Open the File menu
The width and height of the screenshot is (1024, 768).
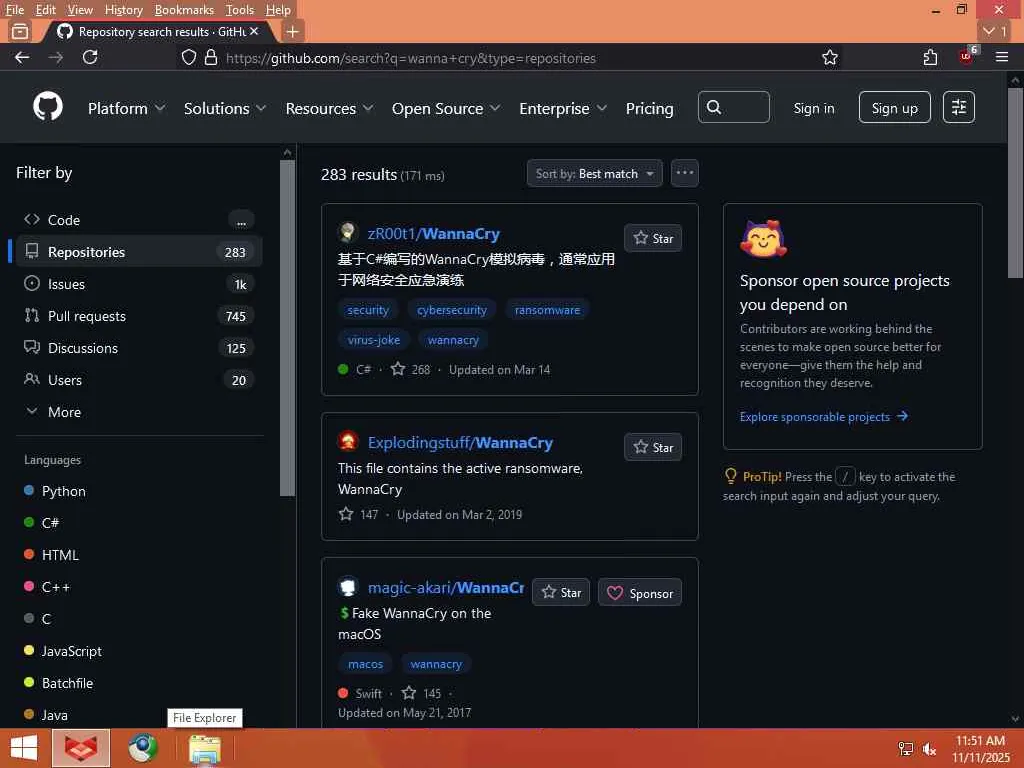pos(14,10)
